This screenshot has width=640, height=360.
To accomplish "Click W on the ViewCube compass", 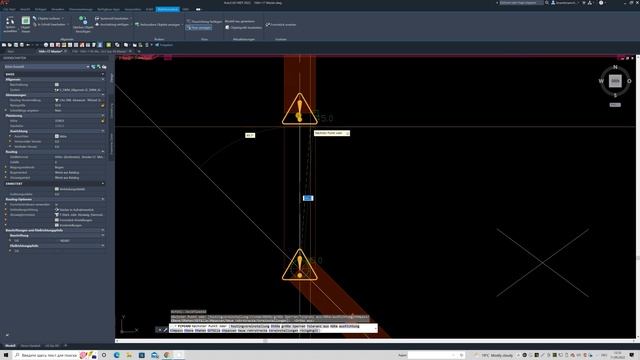I will pos(601,81).
